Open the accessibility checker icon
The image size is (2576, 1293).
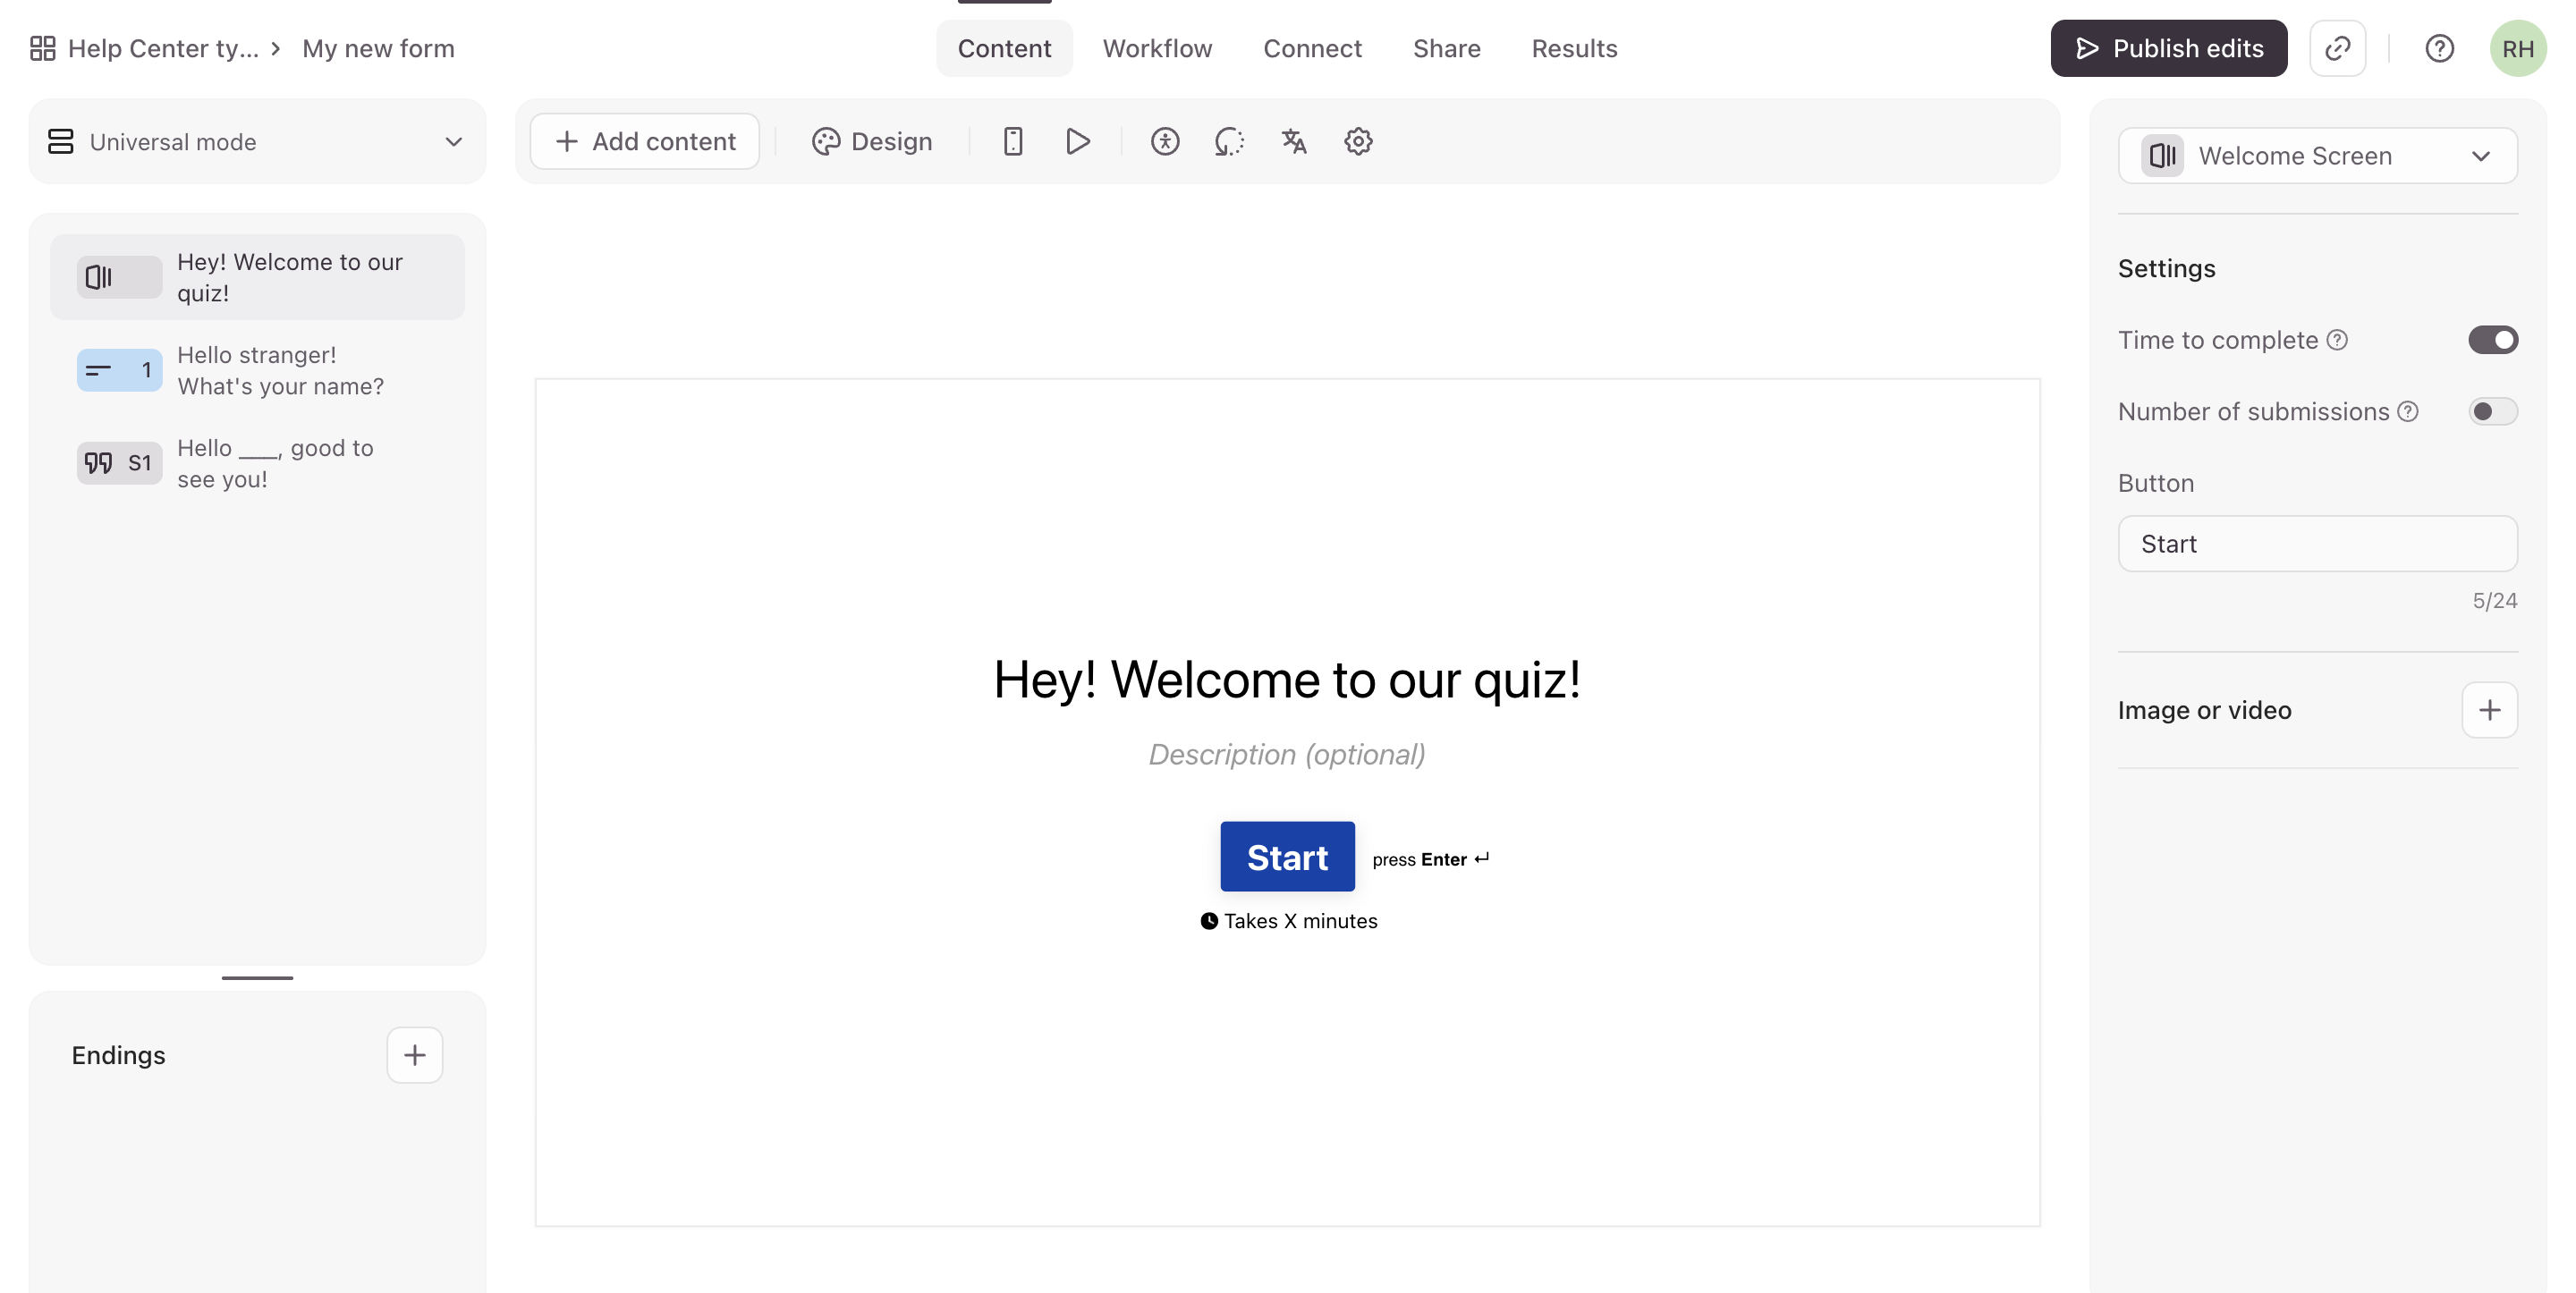coord(1165,141)
